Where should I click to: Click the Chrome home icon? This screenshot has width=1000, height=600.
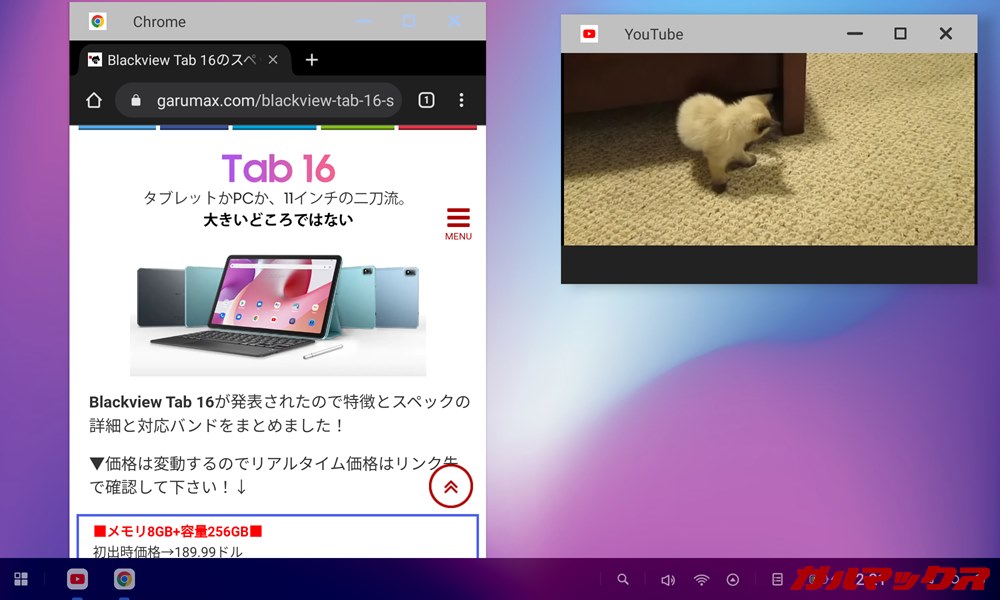pos(94,100)
